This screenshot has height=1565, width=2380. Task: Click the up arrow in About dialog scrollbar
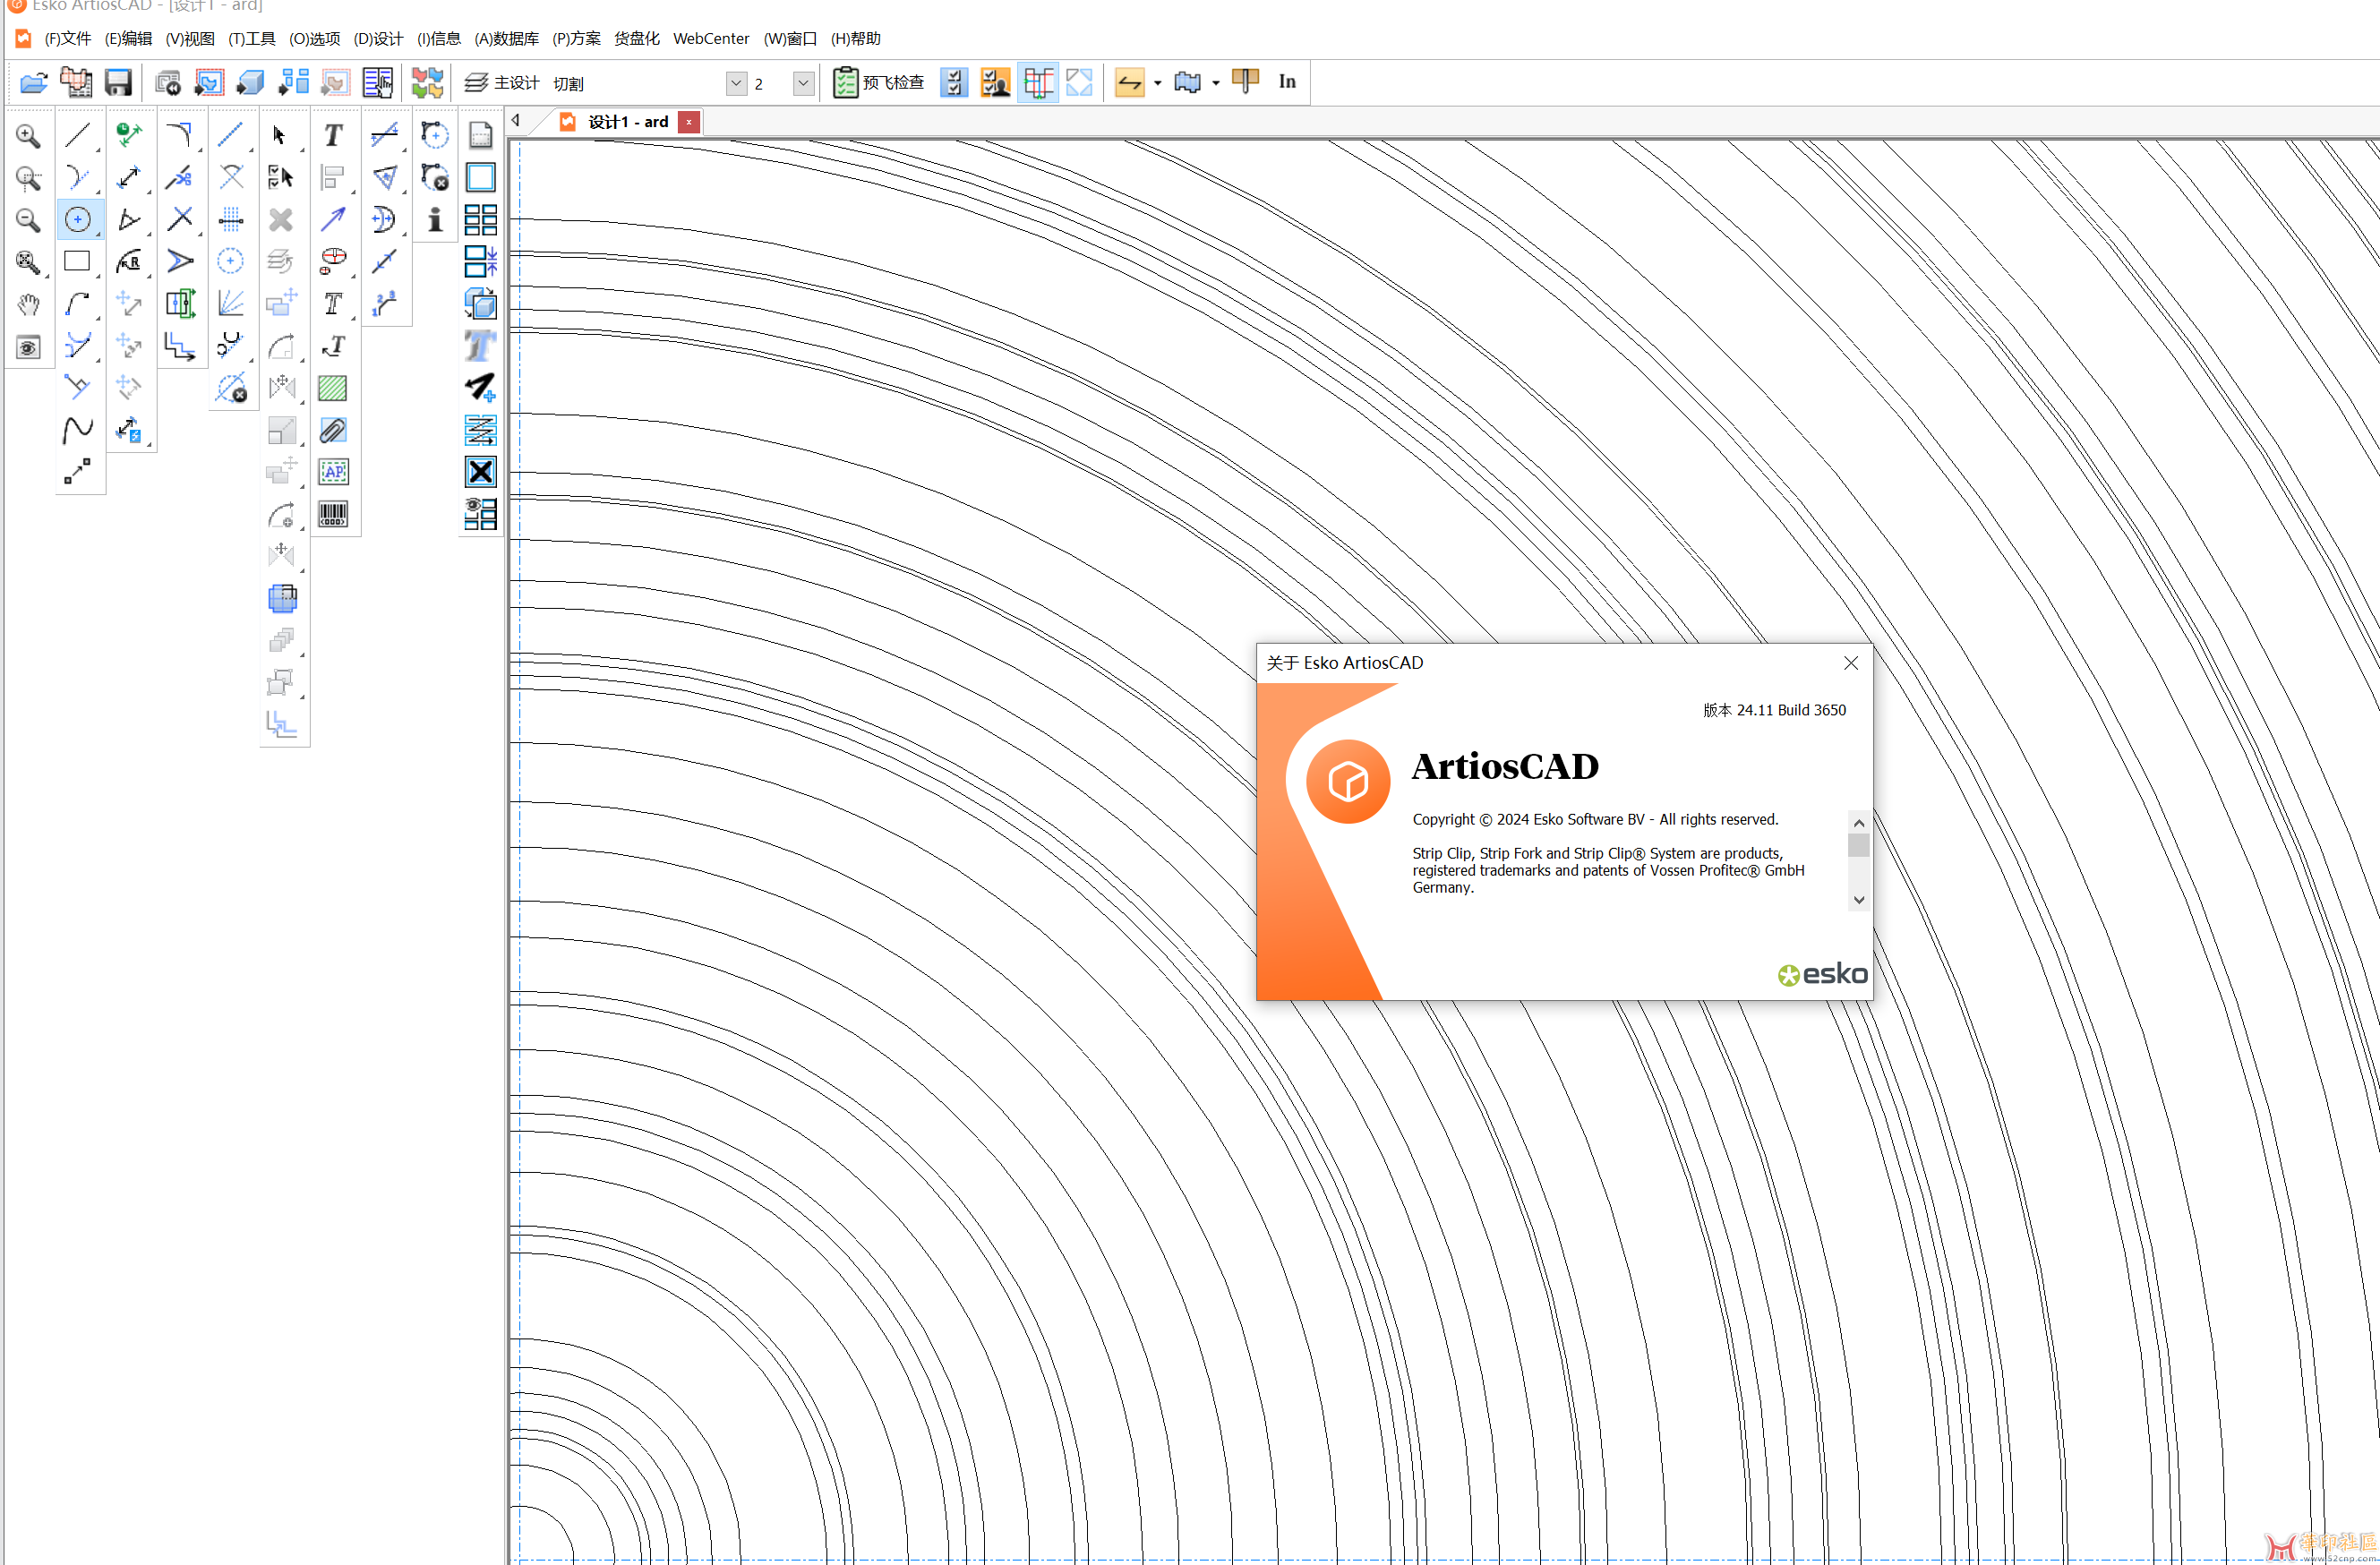1859,823
